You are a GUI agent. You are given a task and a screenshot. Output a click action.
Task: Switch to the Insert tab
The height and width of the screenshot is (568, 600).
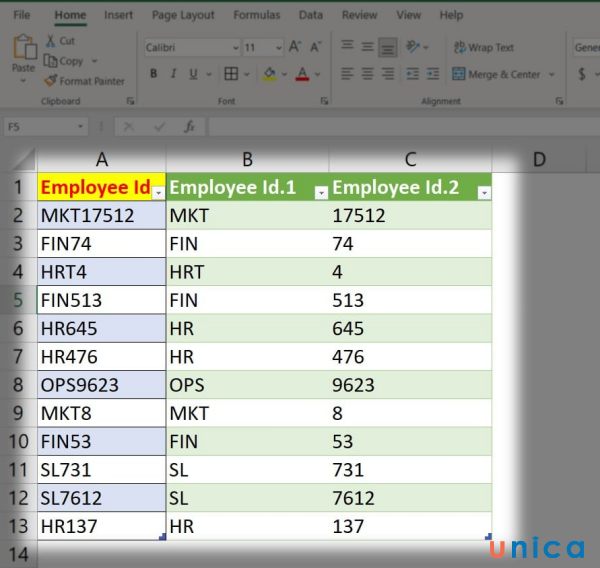tap(118, 15)
